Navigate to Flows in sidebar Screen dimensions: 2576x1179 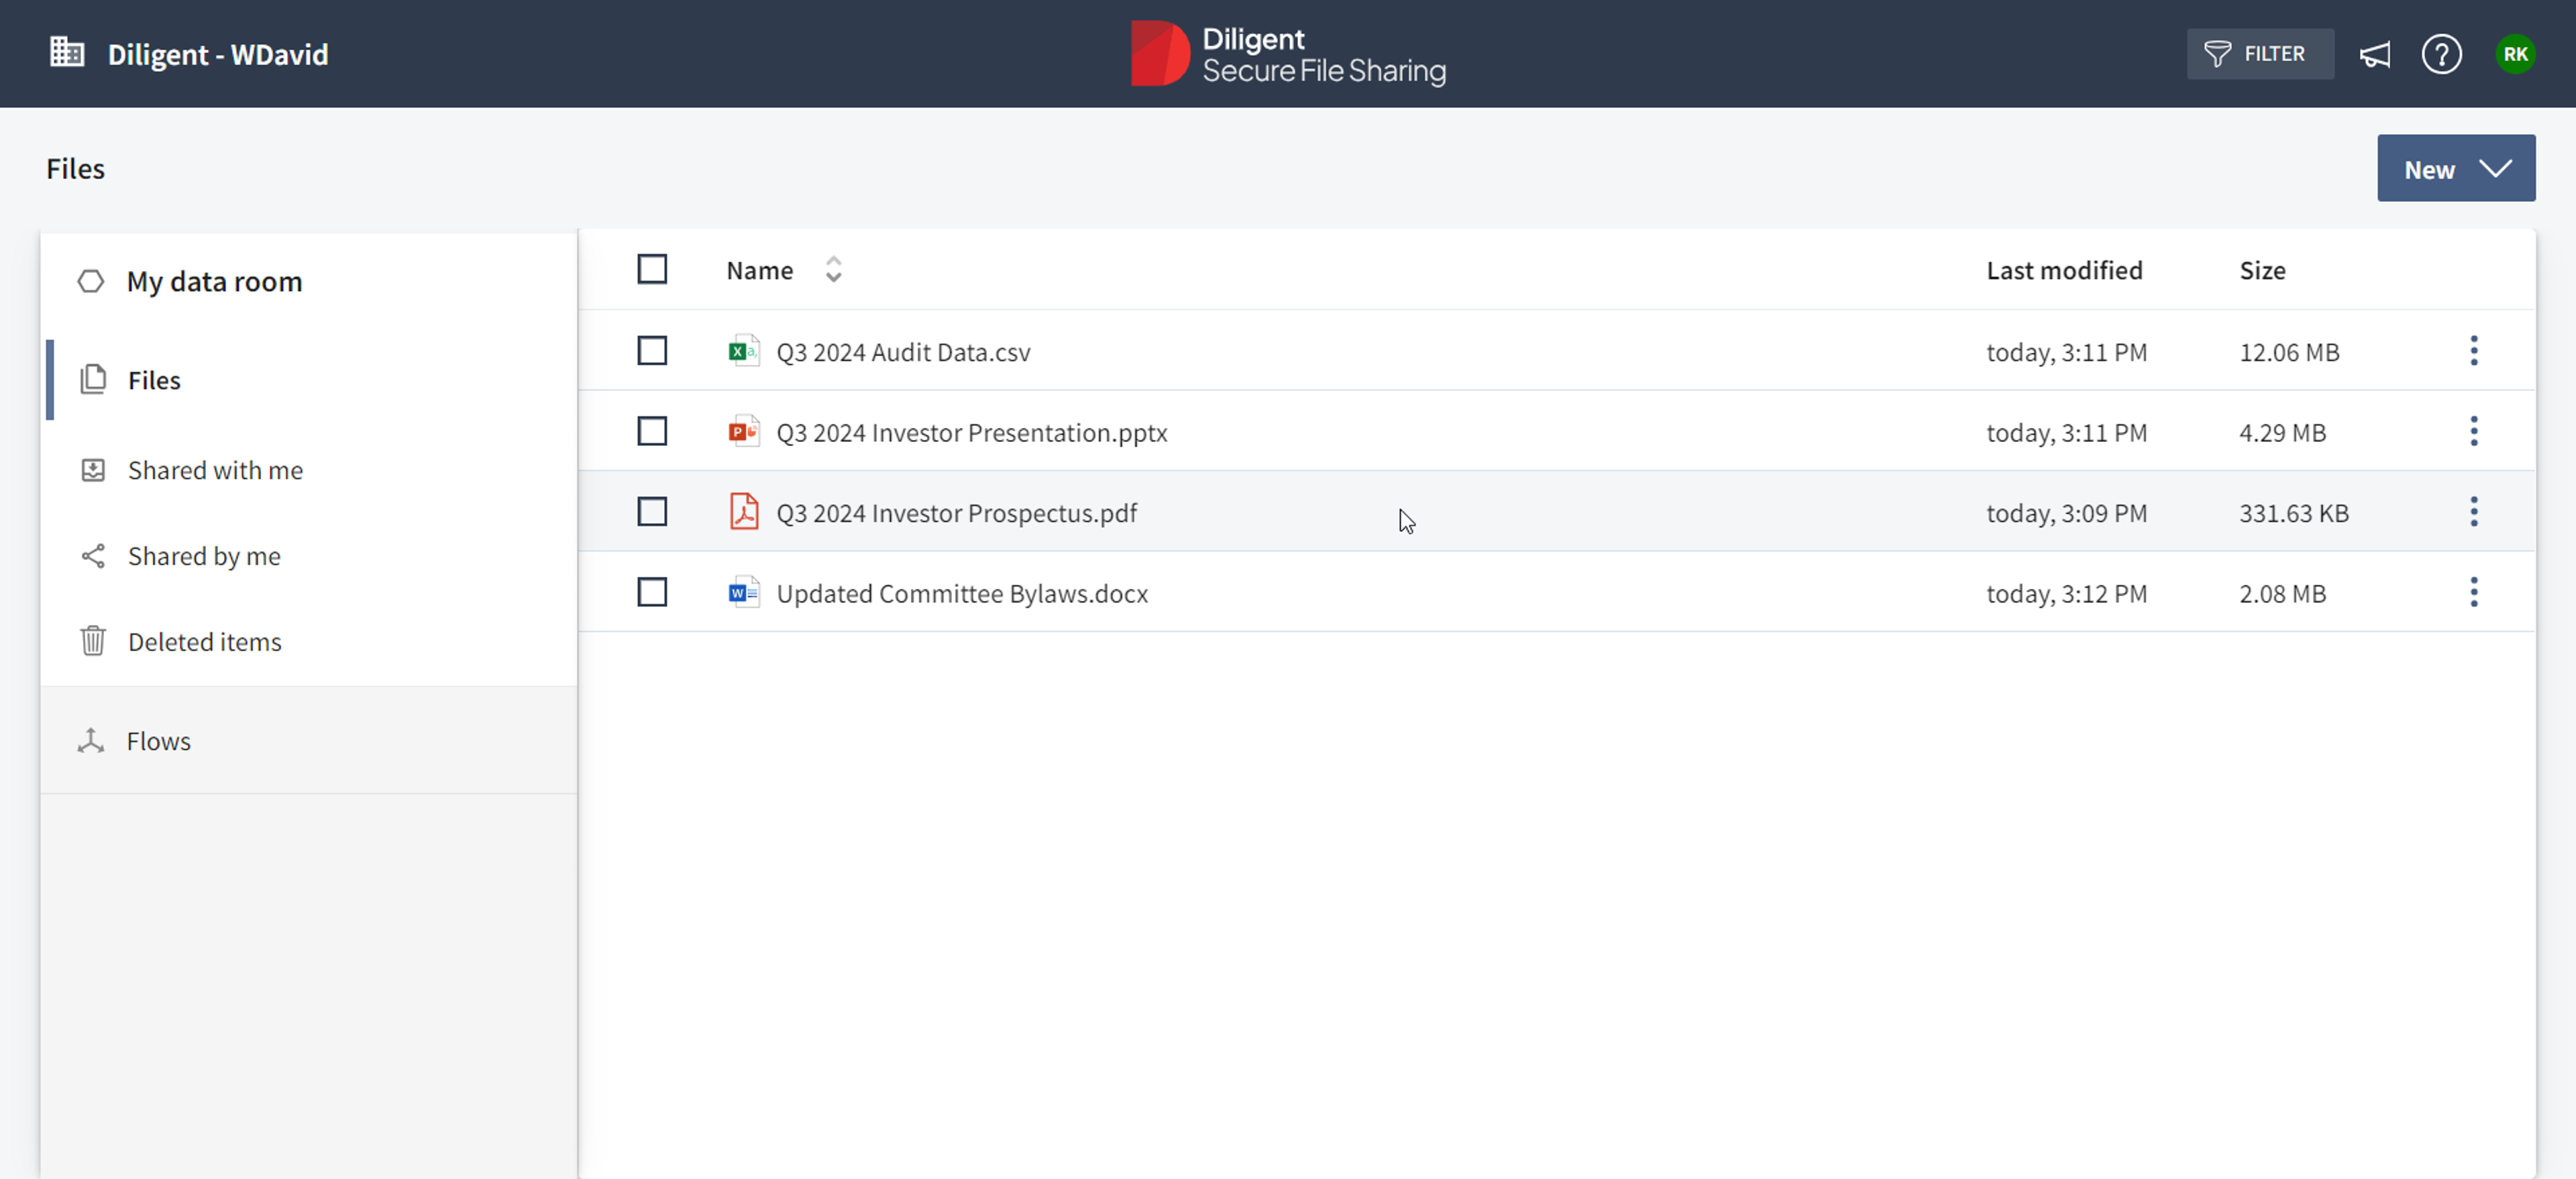pos(158,741)
